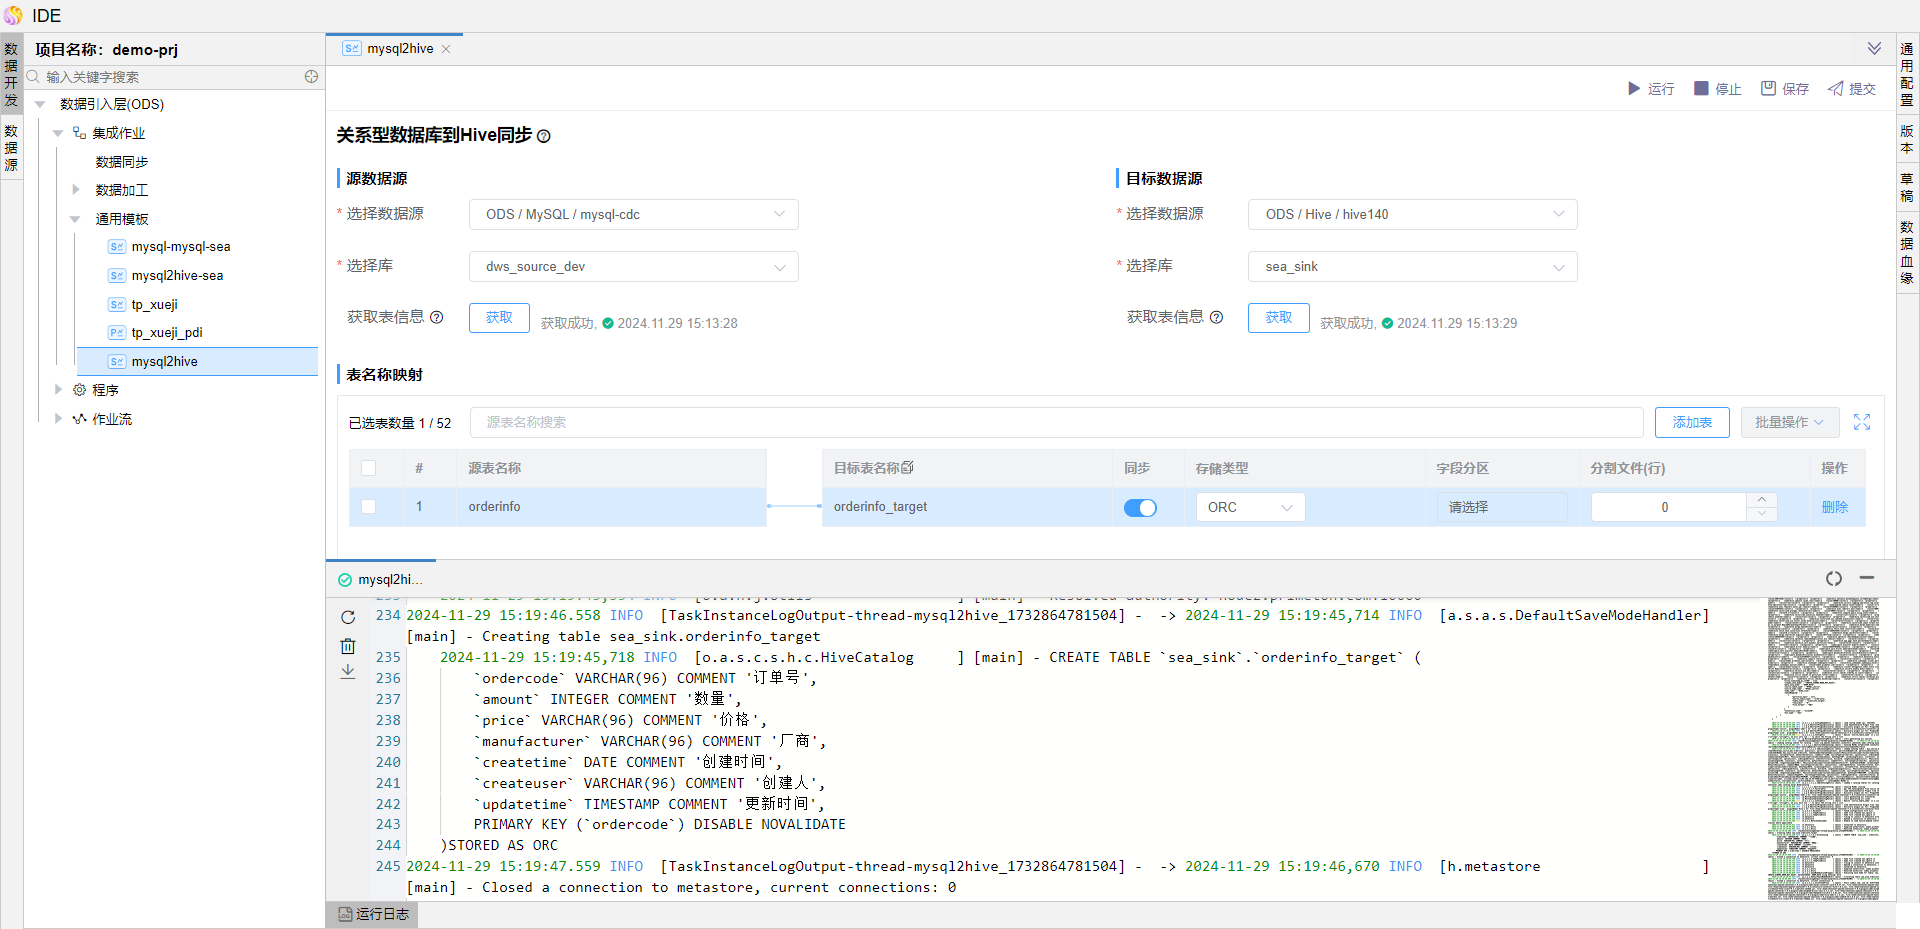Click the source table name search field
This screenshot has width=1920, height=929.
click(1055, 422)
